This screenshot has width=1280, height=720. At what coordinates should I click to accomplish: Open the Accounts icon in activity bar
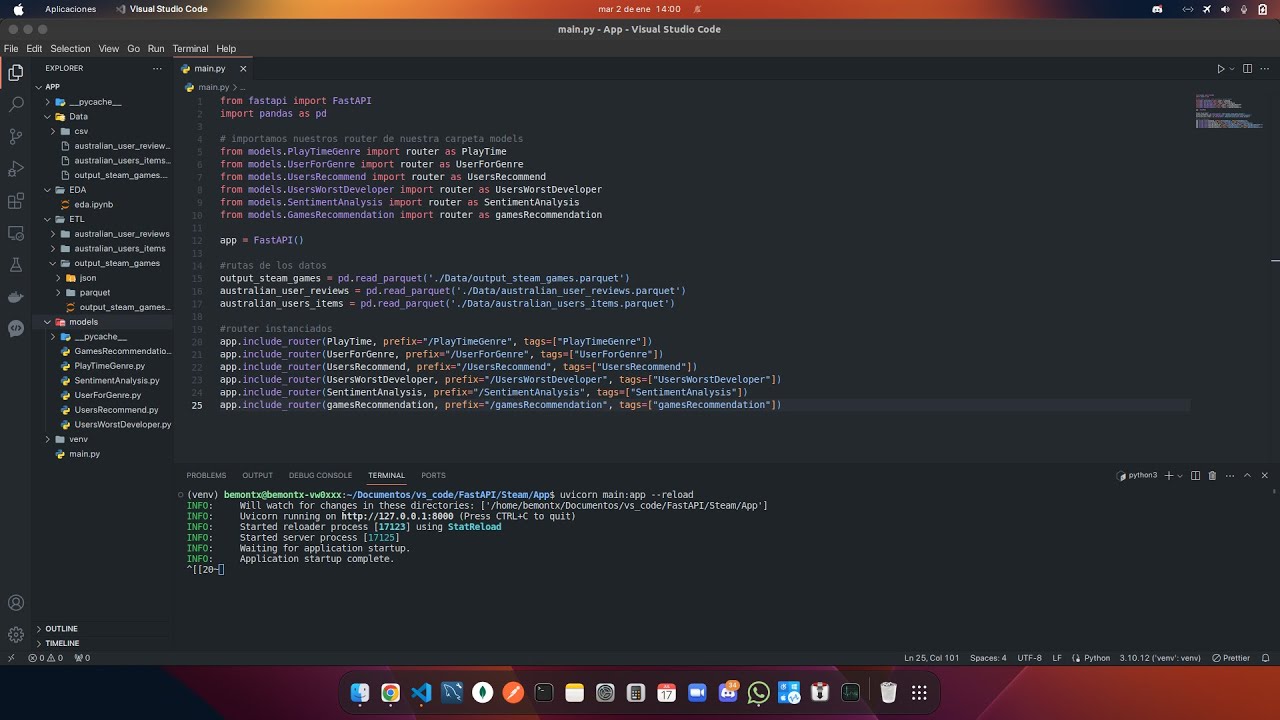point(16,603)
